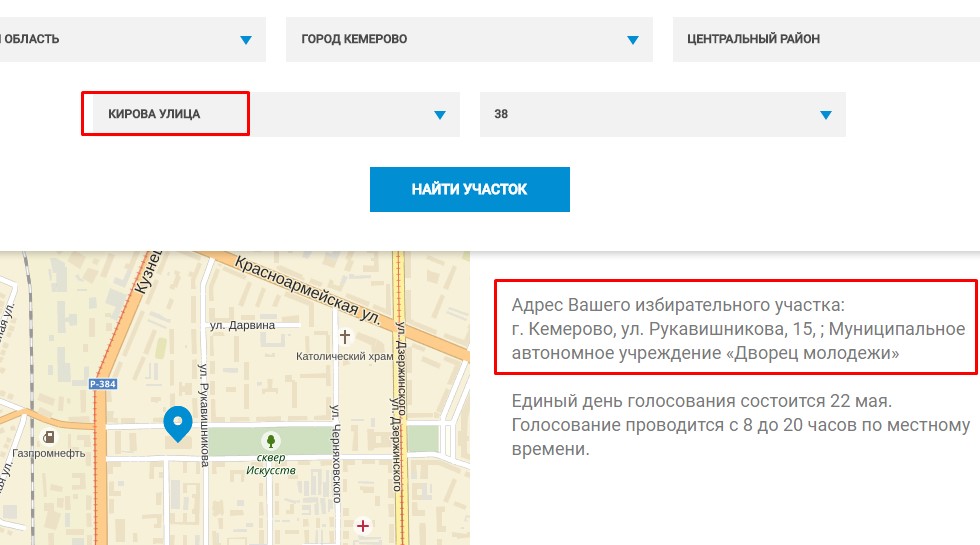Viewport: 980px width, 545px height.
Task: Click the red medical cross map icon
Action: tap(362, 526)
